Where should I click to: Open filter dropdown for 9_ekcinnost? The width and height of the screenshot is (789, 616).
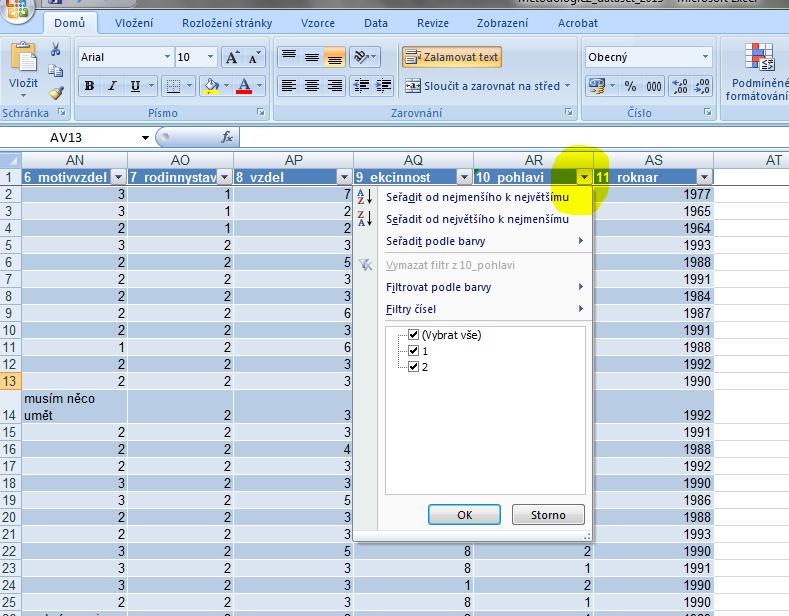pos(464,177)
